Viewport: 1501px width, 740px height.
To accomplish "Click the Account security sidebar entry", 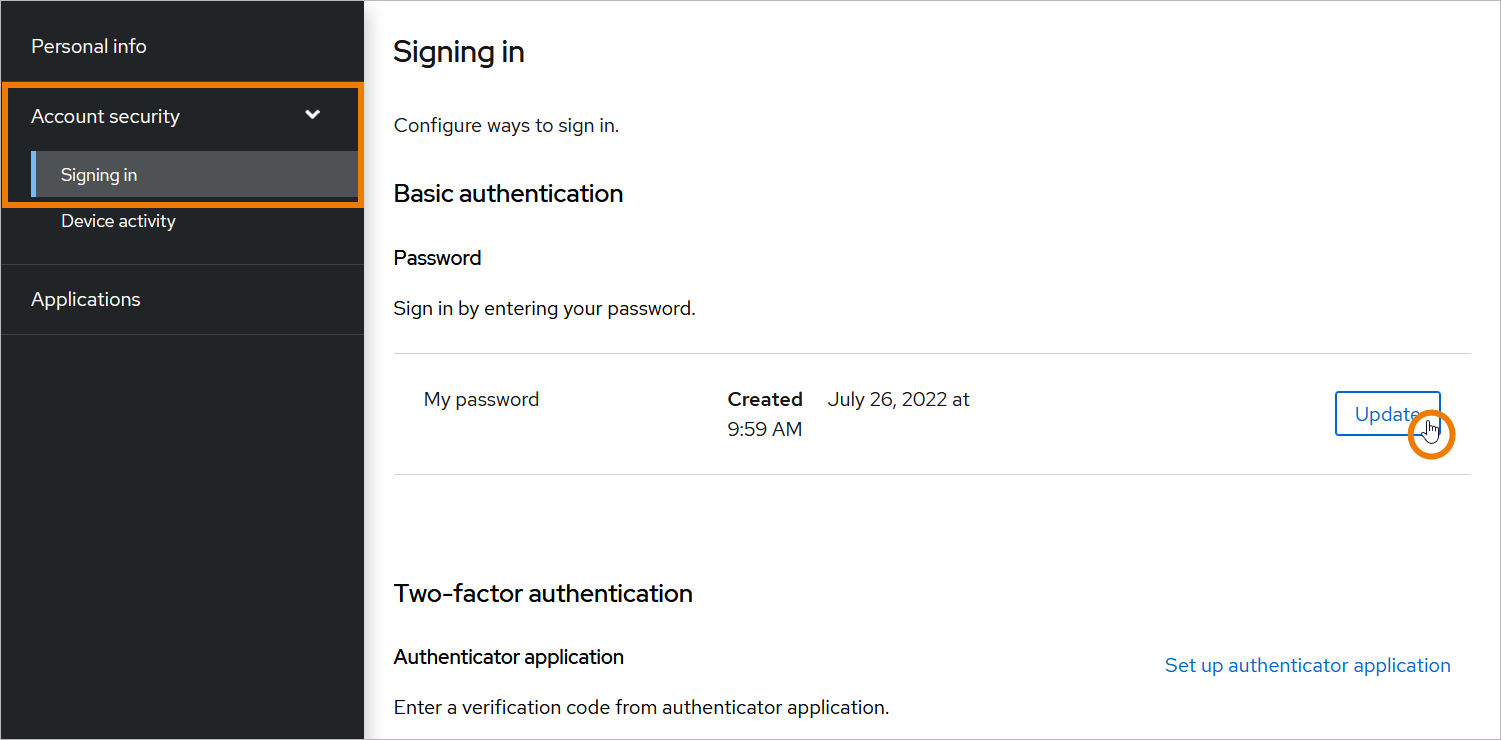I will click(105, 116).
